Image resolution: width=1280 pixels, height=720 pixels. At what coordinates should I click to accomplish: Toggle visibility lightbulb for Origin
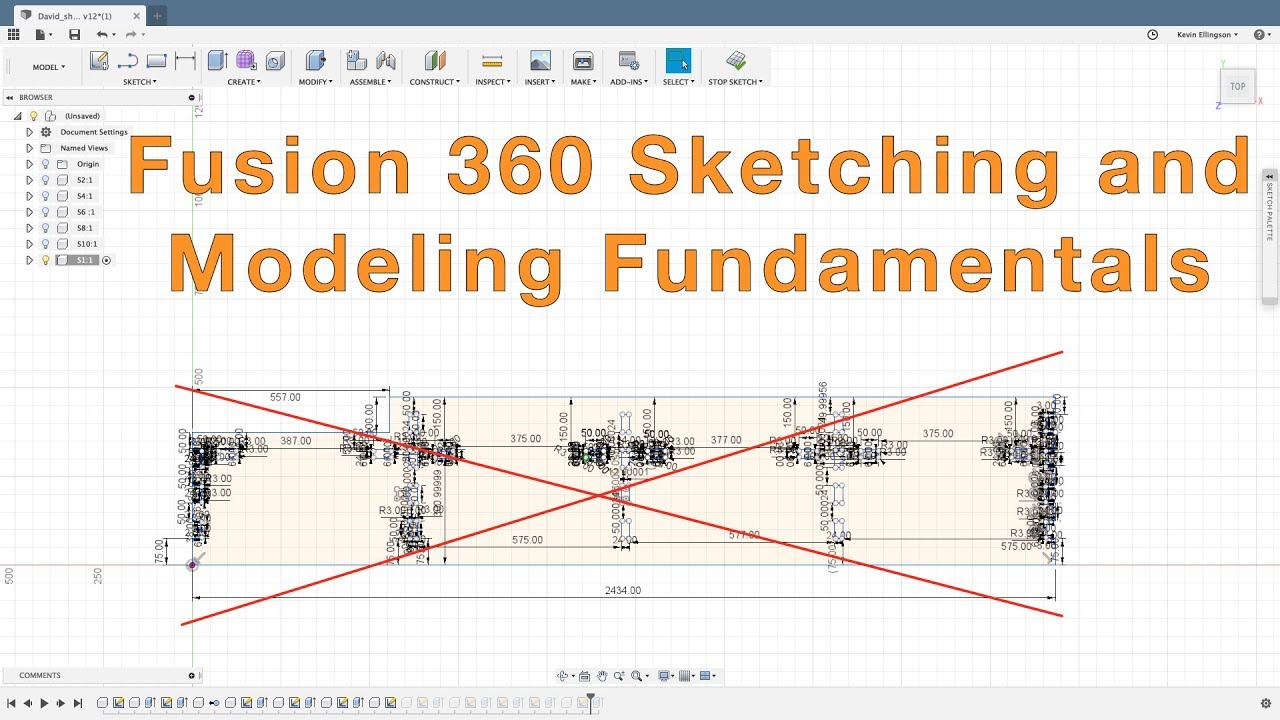point(45,164)
